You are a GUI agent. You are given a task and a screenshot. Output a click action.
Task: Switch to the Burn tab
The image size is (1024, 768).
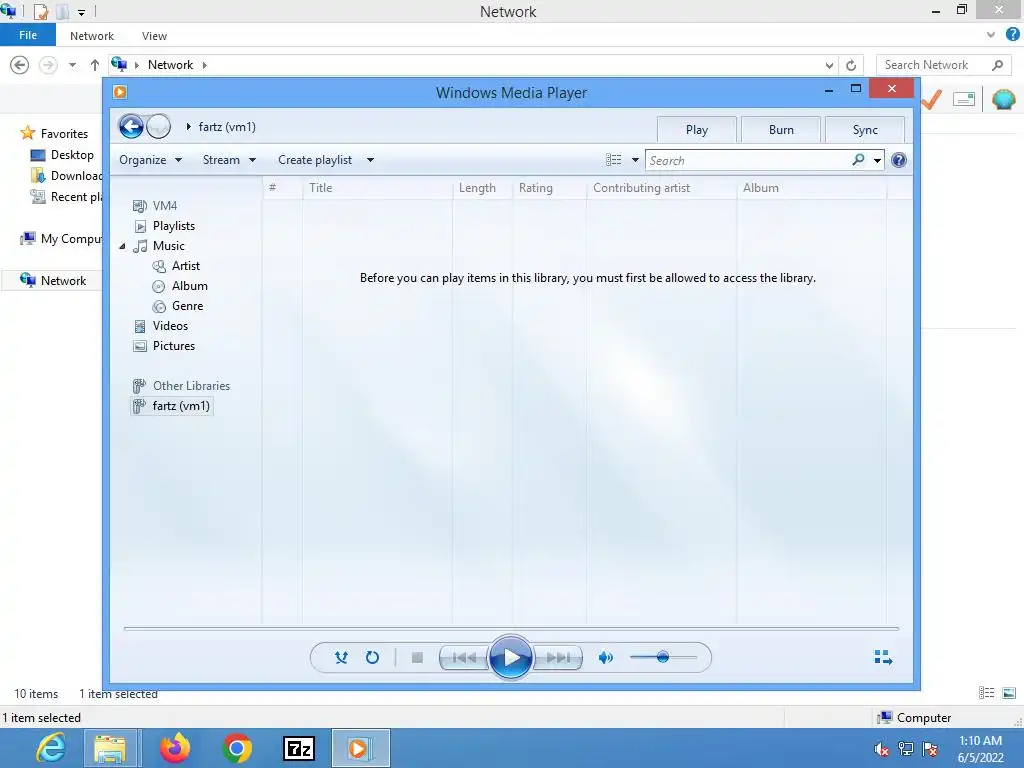(781, 130)
